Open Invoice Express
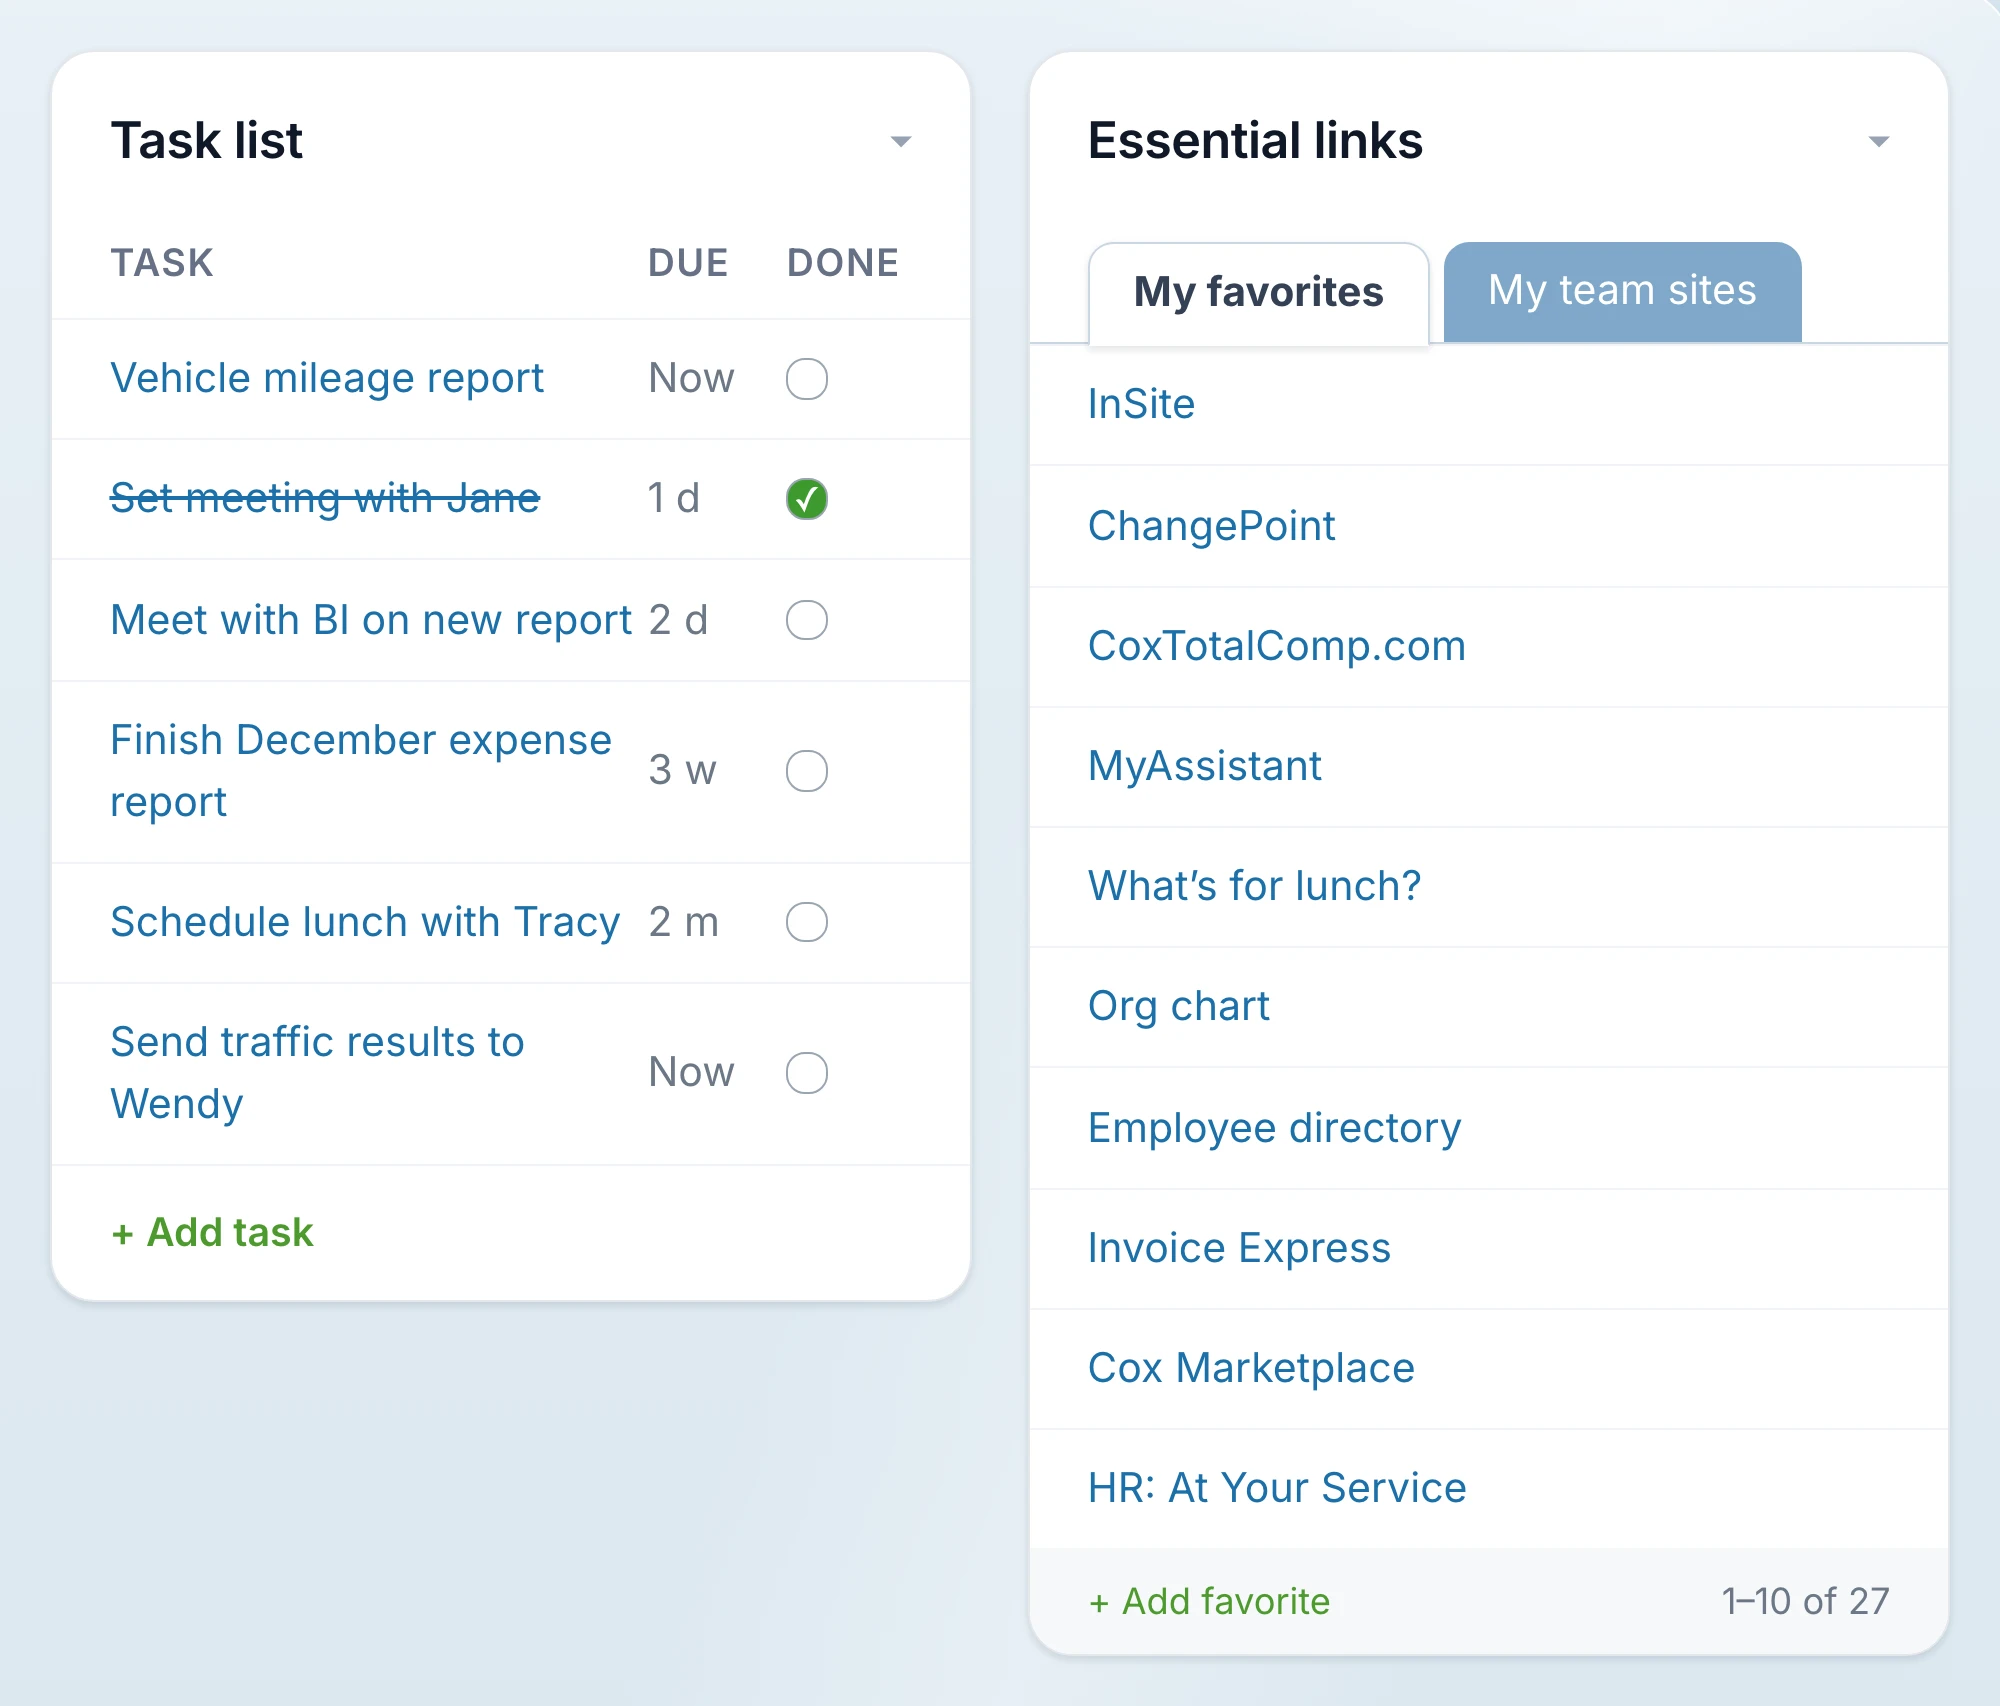This screenshot has width=2000, height=1706. coord(1239,1248)
